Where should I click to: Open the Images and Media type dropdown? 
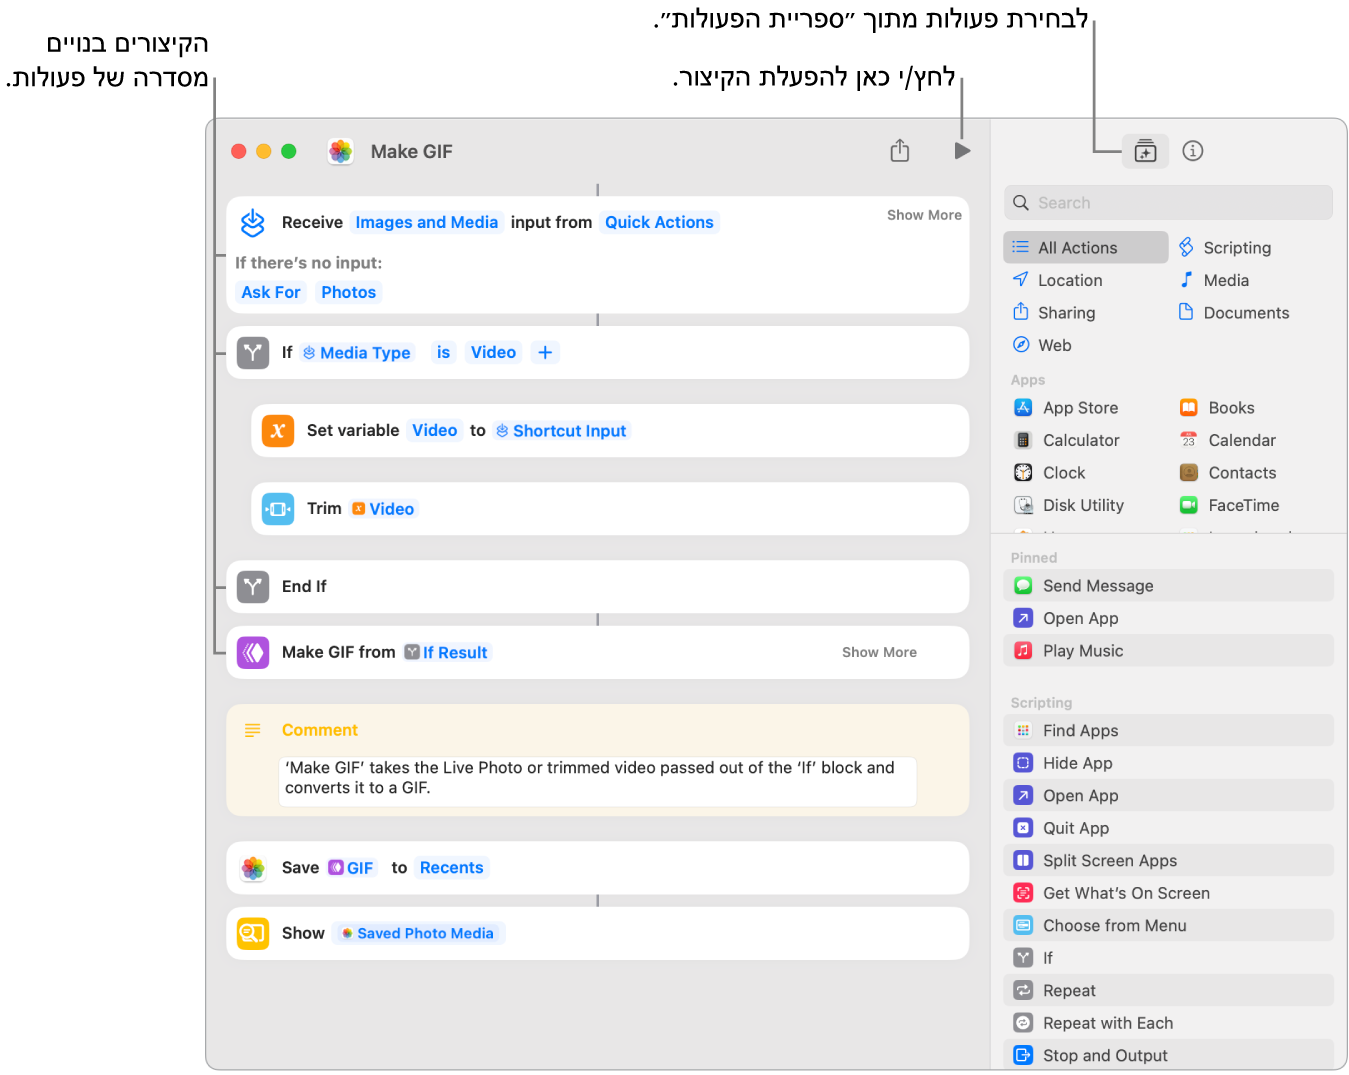coord(426,222)
